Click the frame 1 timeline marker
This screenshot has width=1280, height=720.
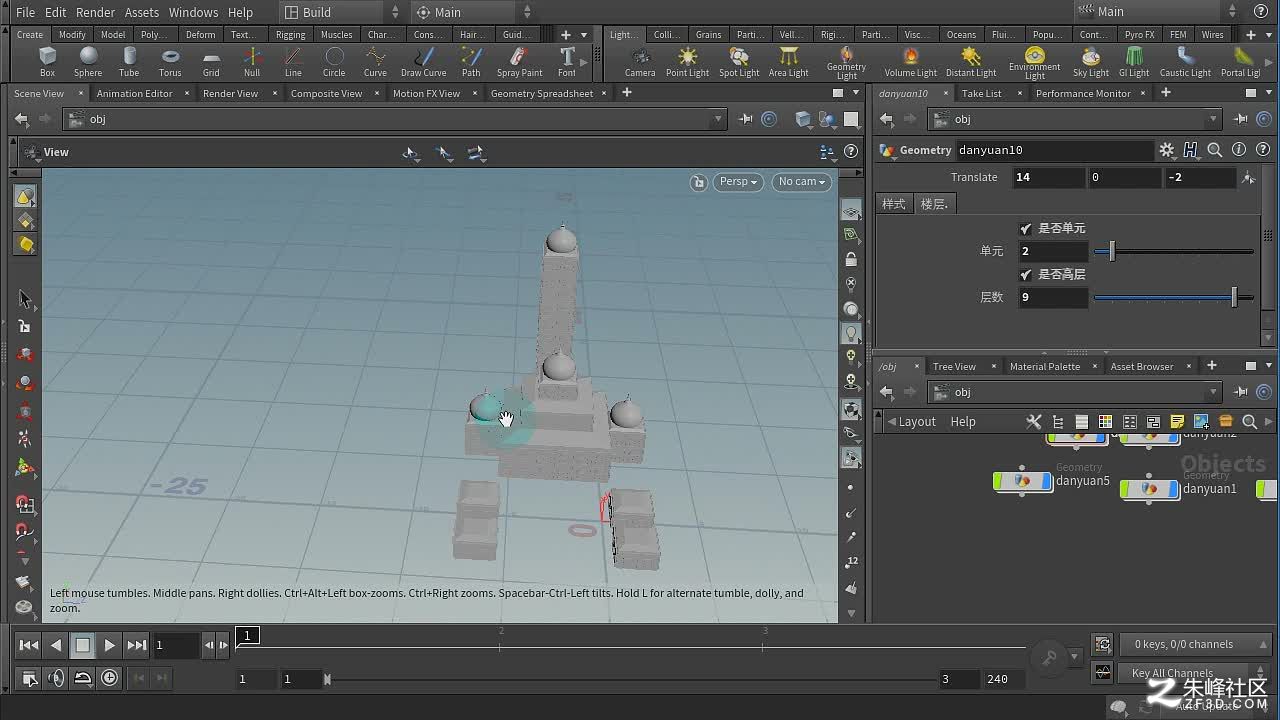pos(247,635)
